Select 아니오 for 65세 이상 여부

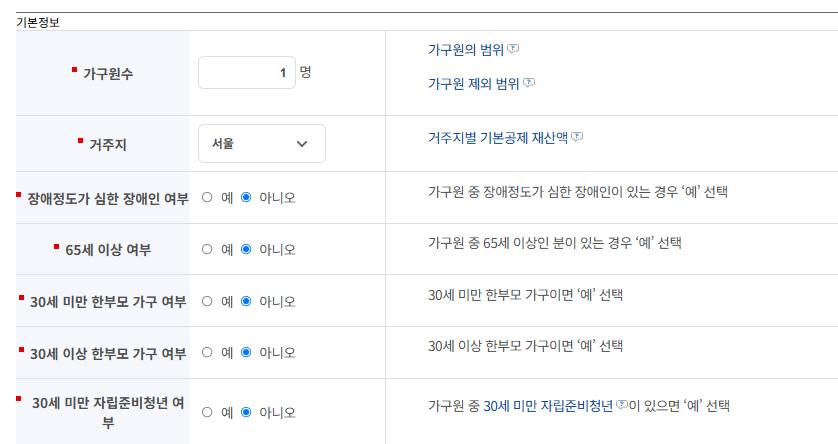pyautogui.click(x=246, y=249)
